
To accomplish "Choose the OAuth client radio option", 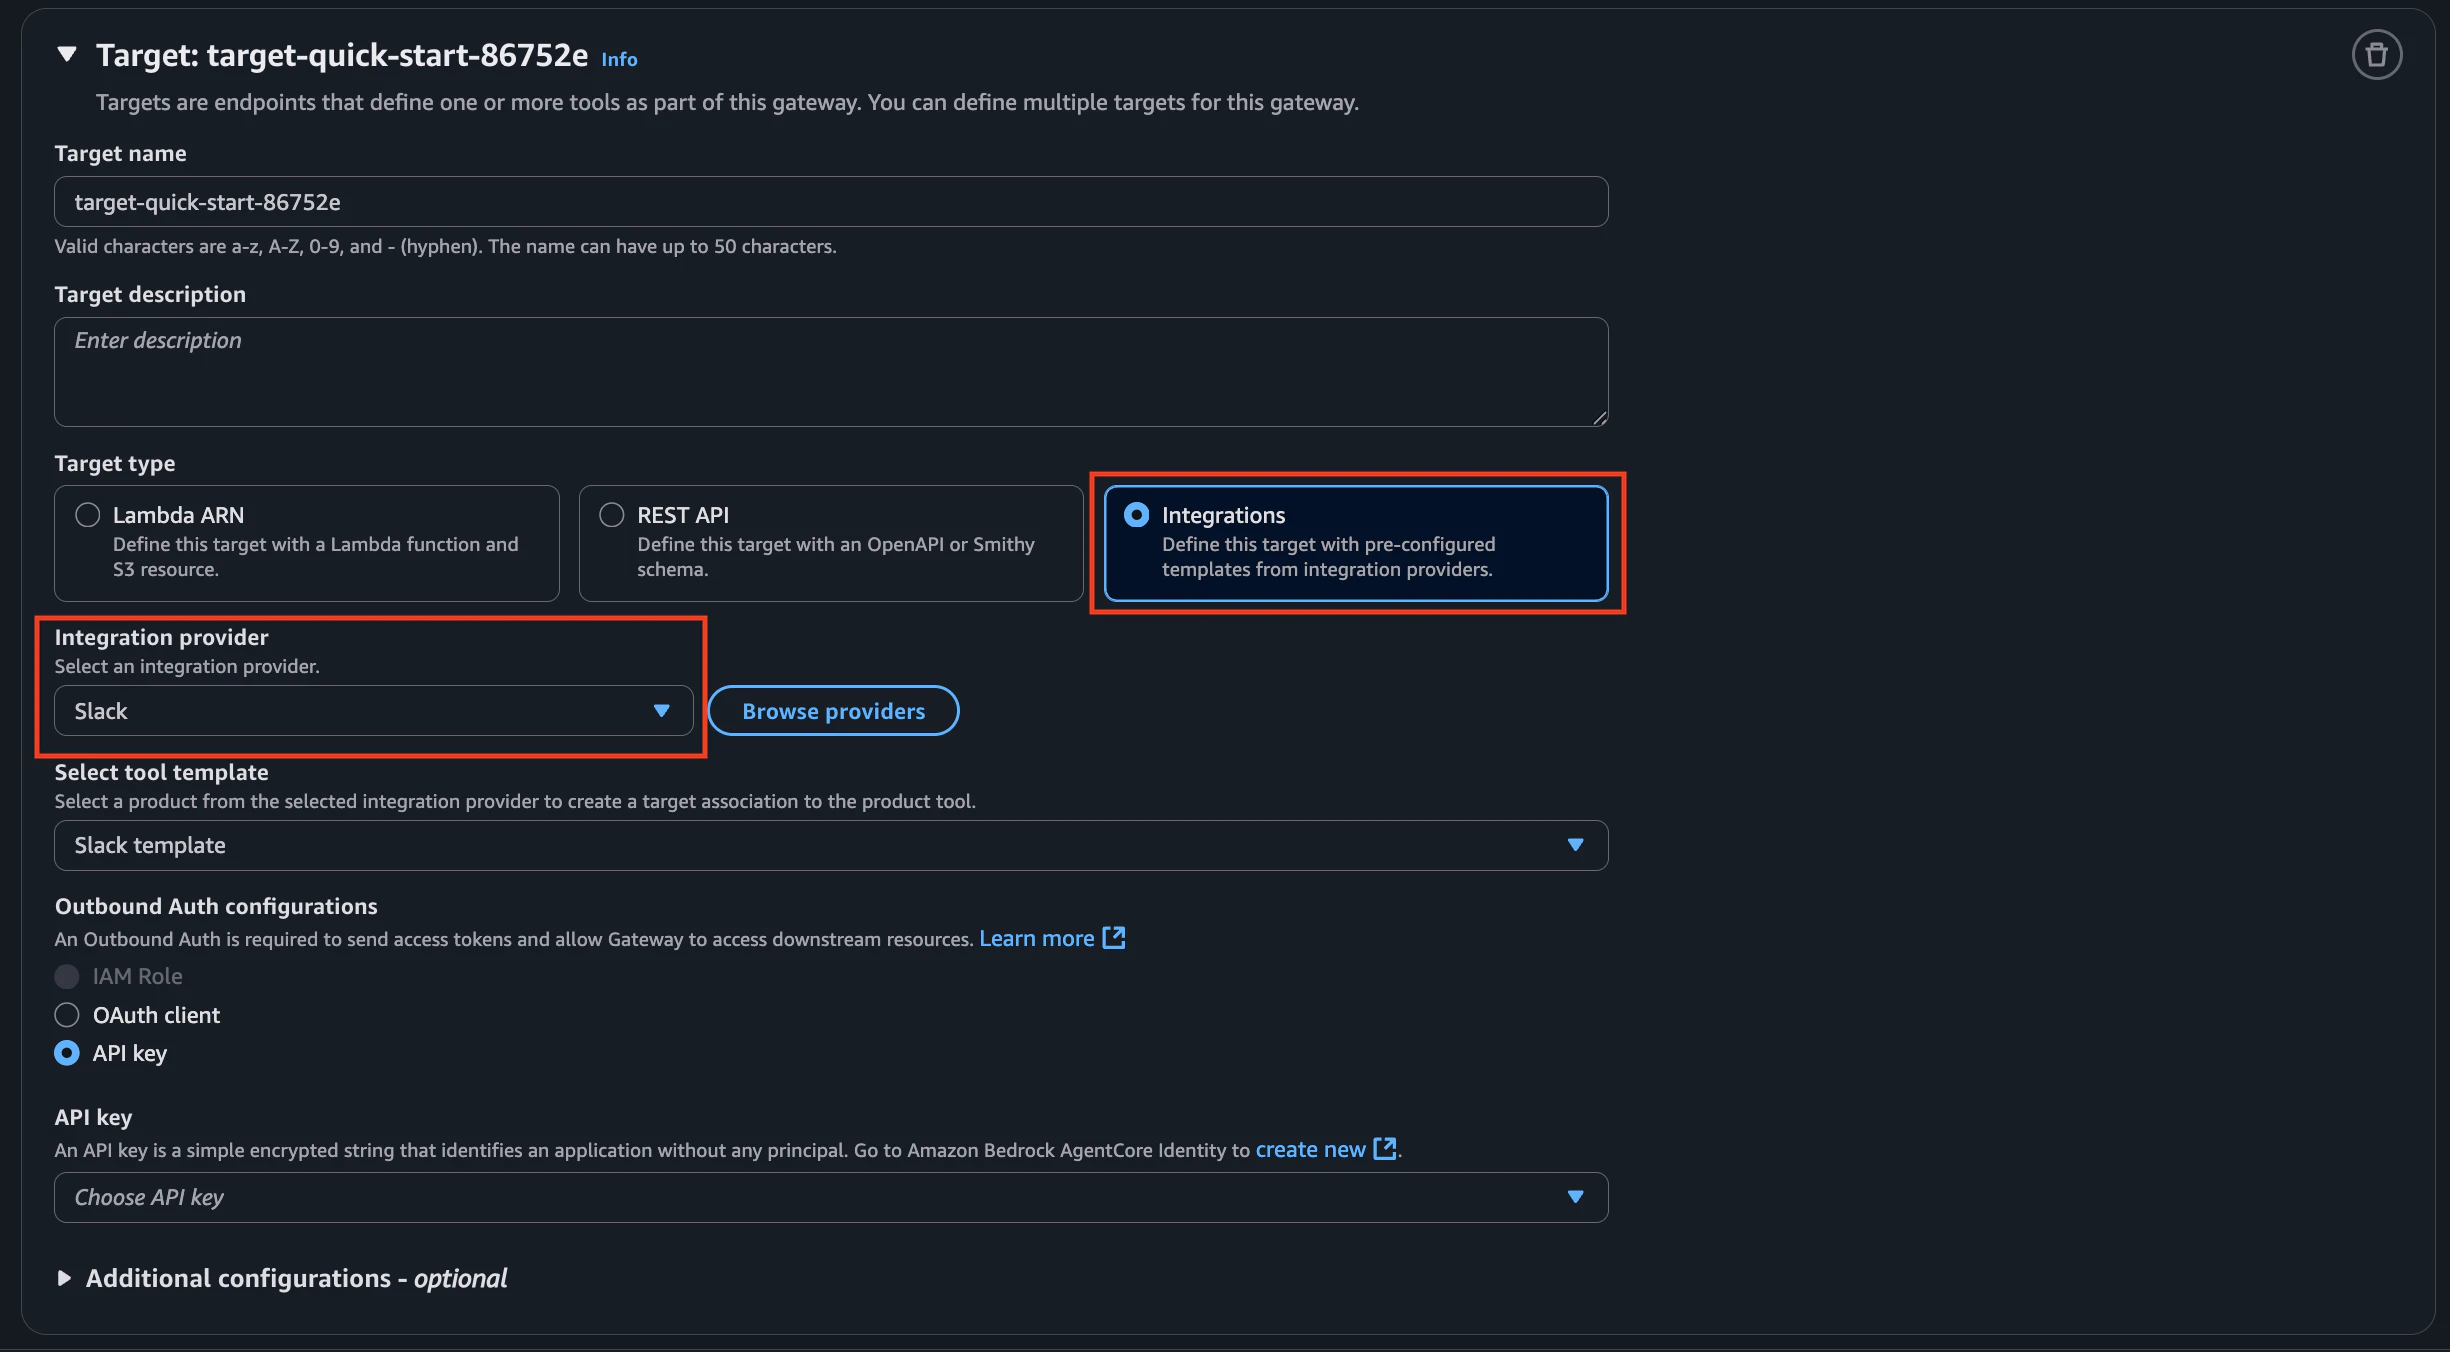I will (x=67, y=1015).
